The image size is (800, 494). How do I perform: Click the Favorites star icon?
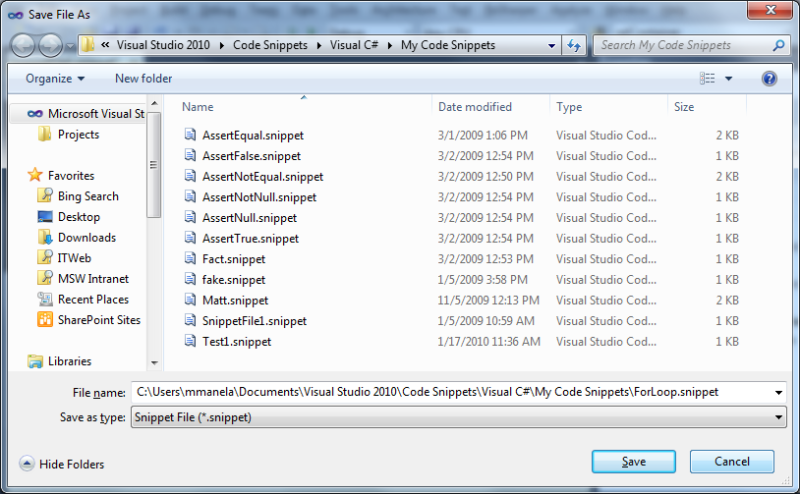35,175
